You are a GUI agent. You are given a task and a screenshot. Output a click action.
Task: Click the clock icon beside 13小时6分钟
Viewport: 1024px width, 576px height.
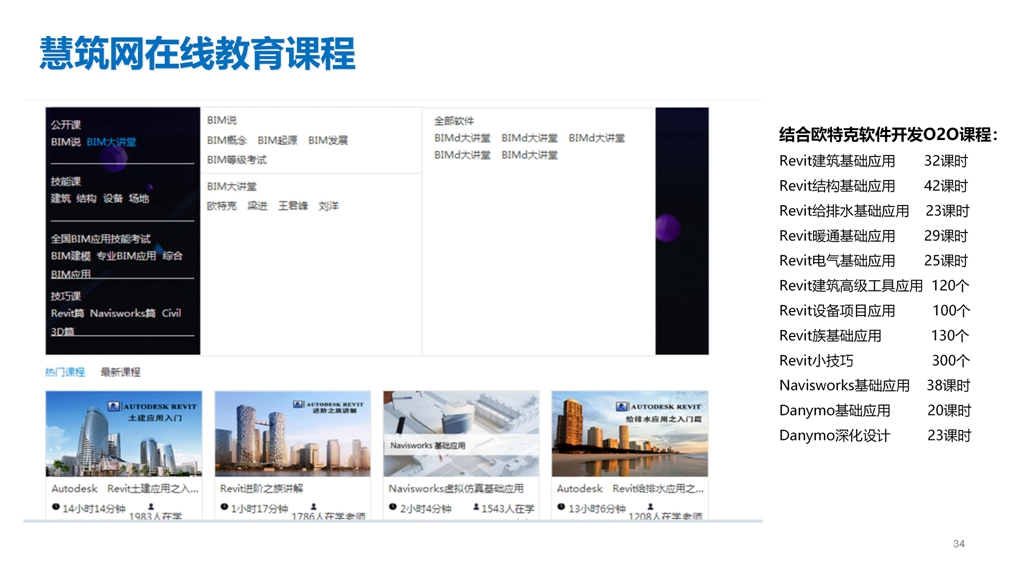561,507
